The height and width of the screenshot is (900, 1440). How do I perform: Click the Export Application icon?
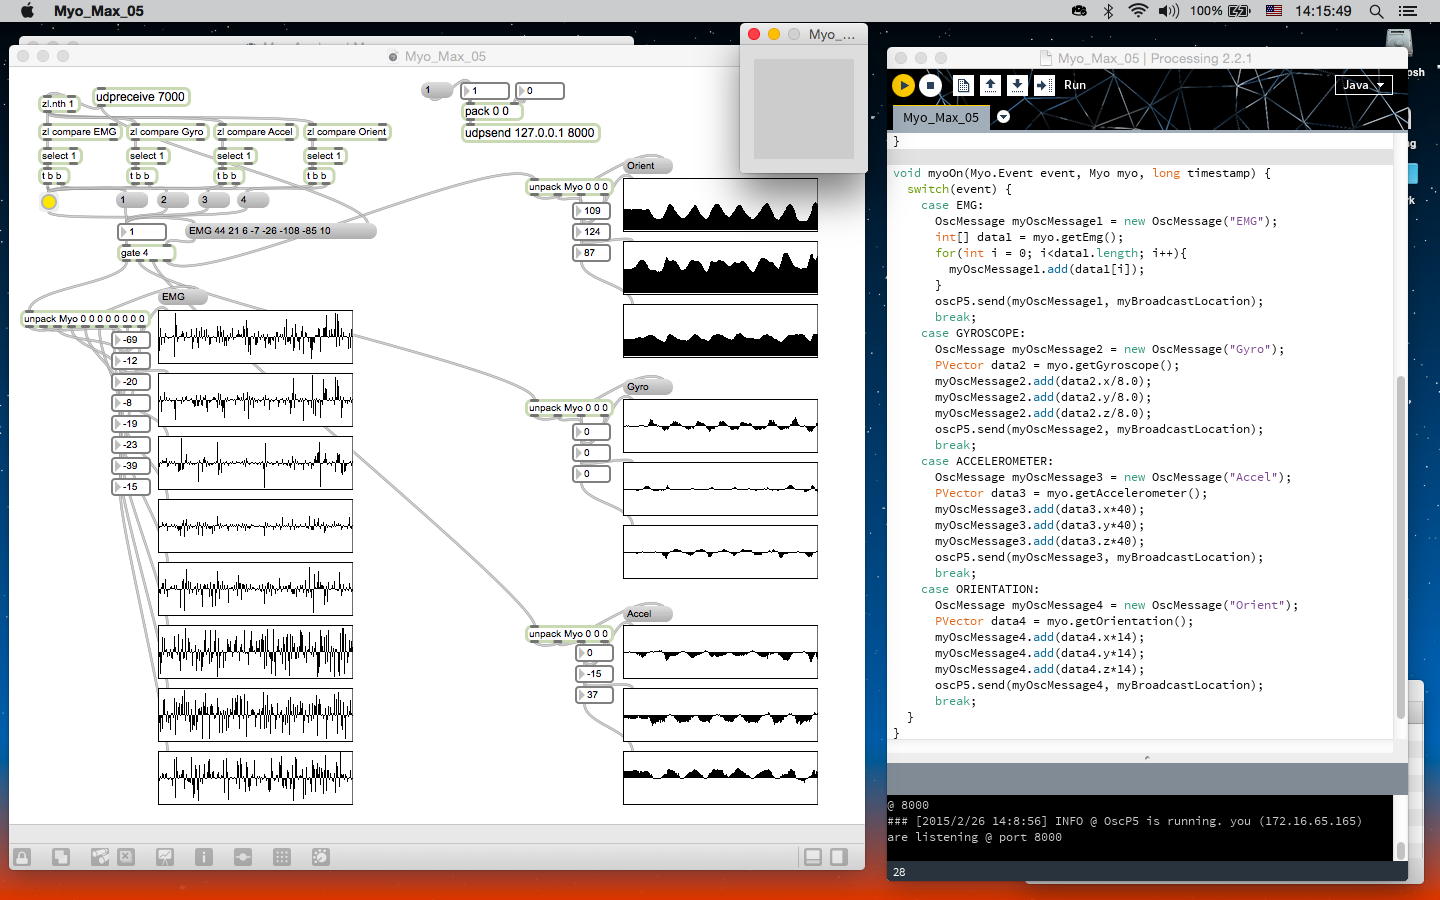click(1043, 86)
